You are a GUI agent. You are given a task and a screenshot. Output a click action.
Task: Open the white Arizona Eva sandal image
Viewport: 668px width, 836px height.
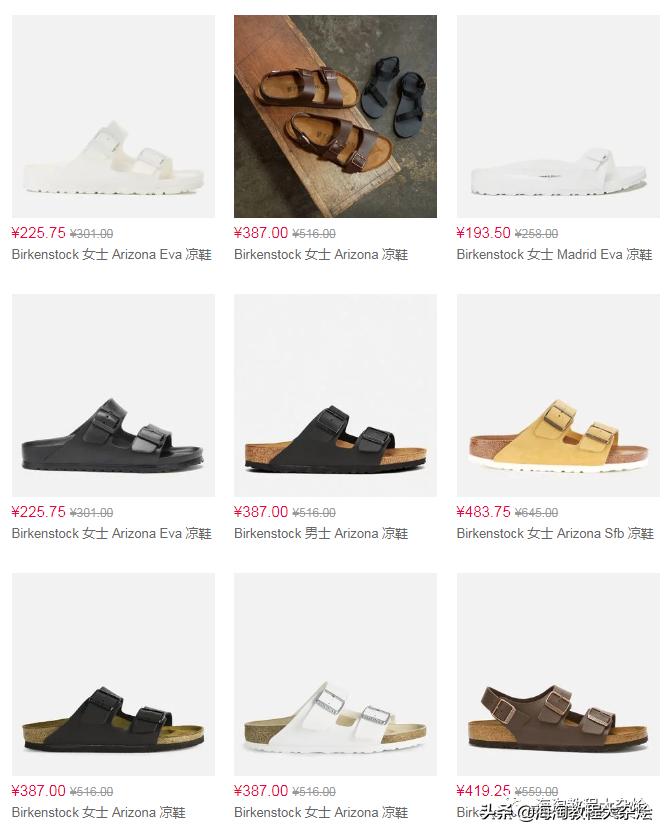113,116
